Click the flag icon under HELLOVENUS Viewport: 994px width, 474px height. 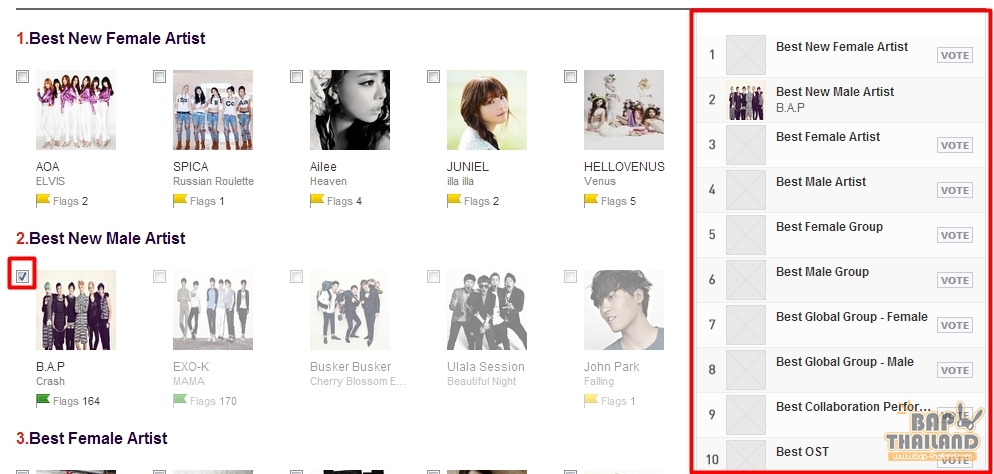[x=591, y=201]
